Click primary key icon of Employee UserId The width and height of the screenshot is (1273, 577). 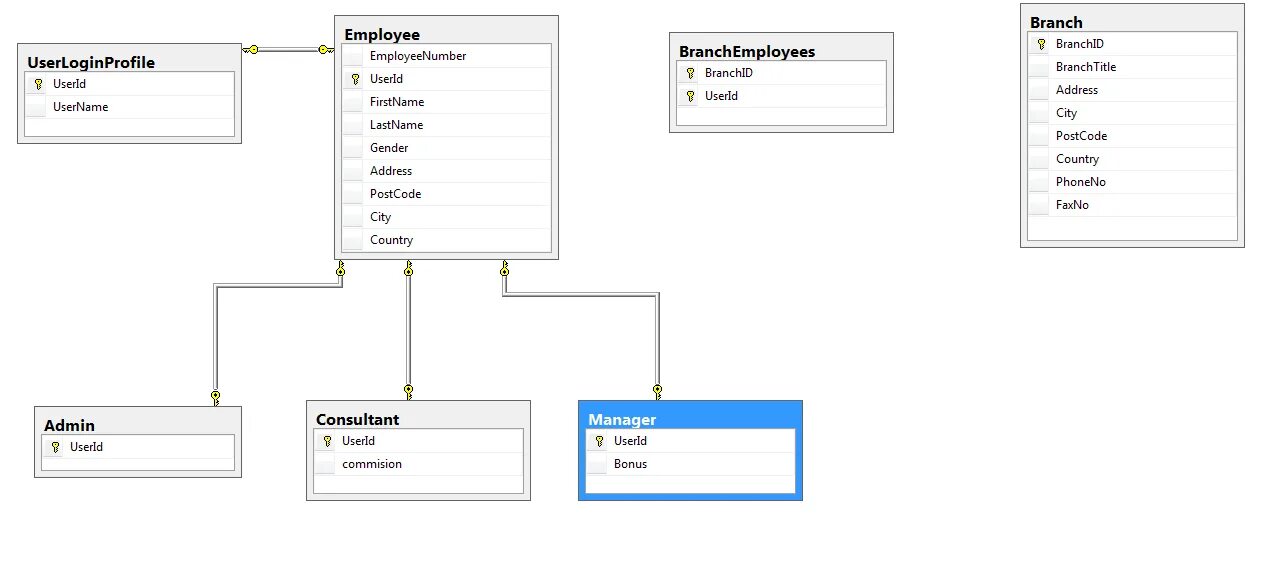tap(355, 79)
